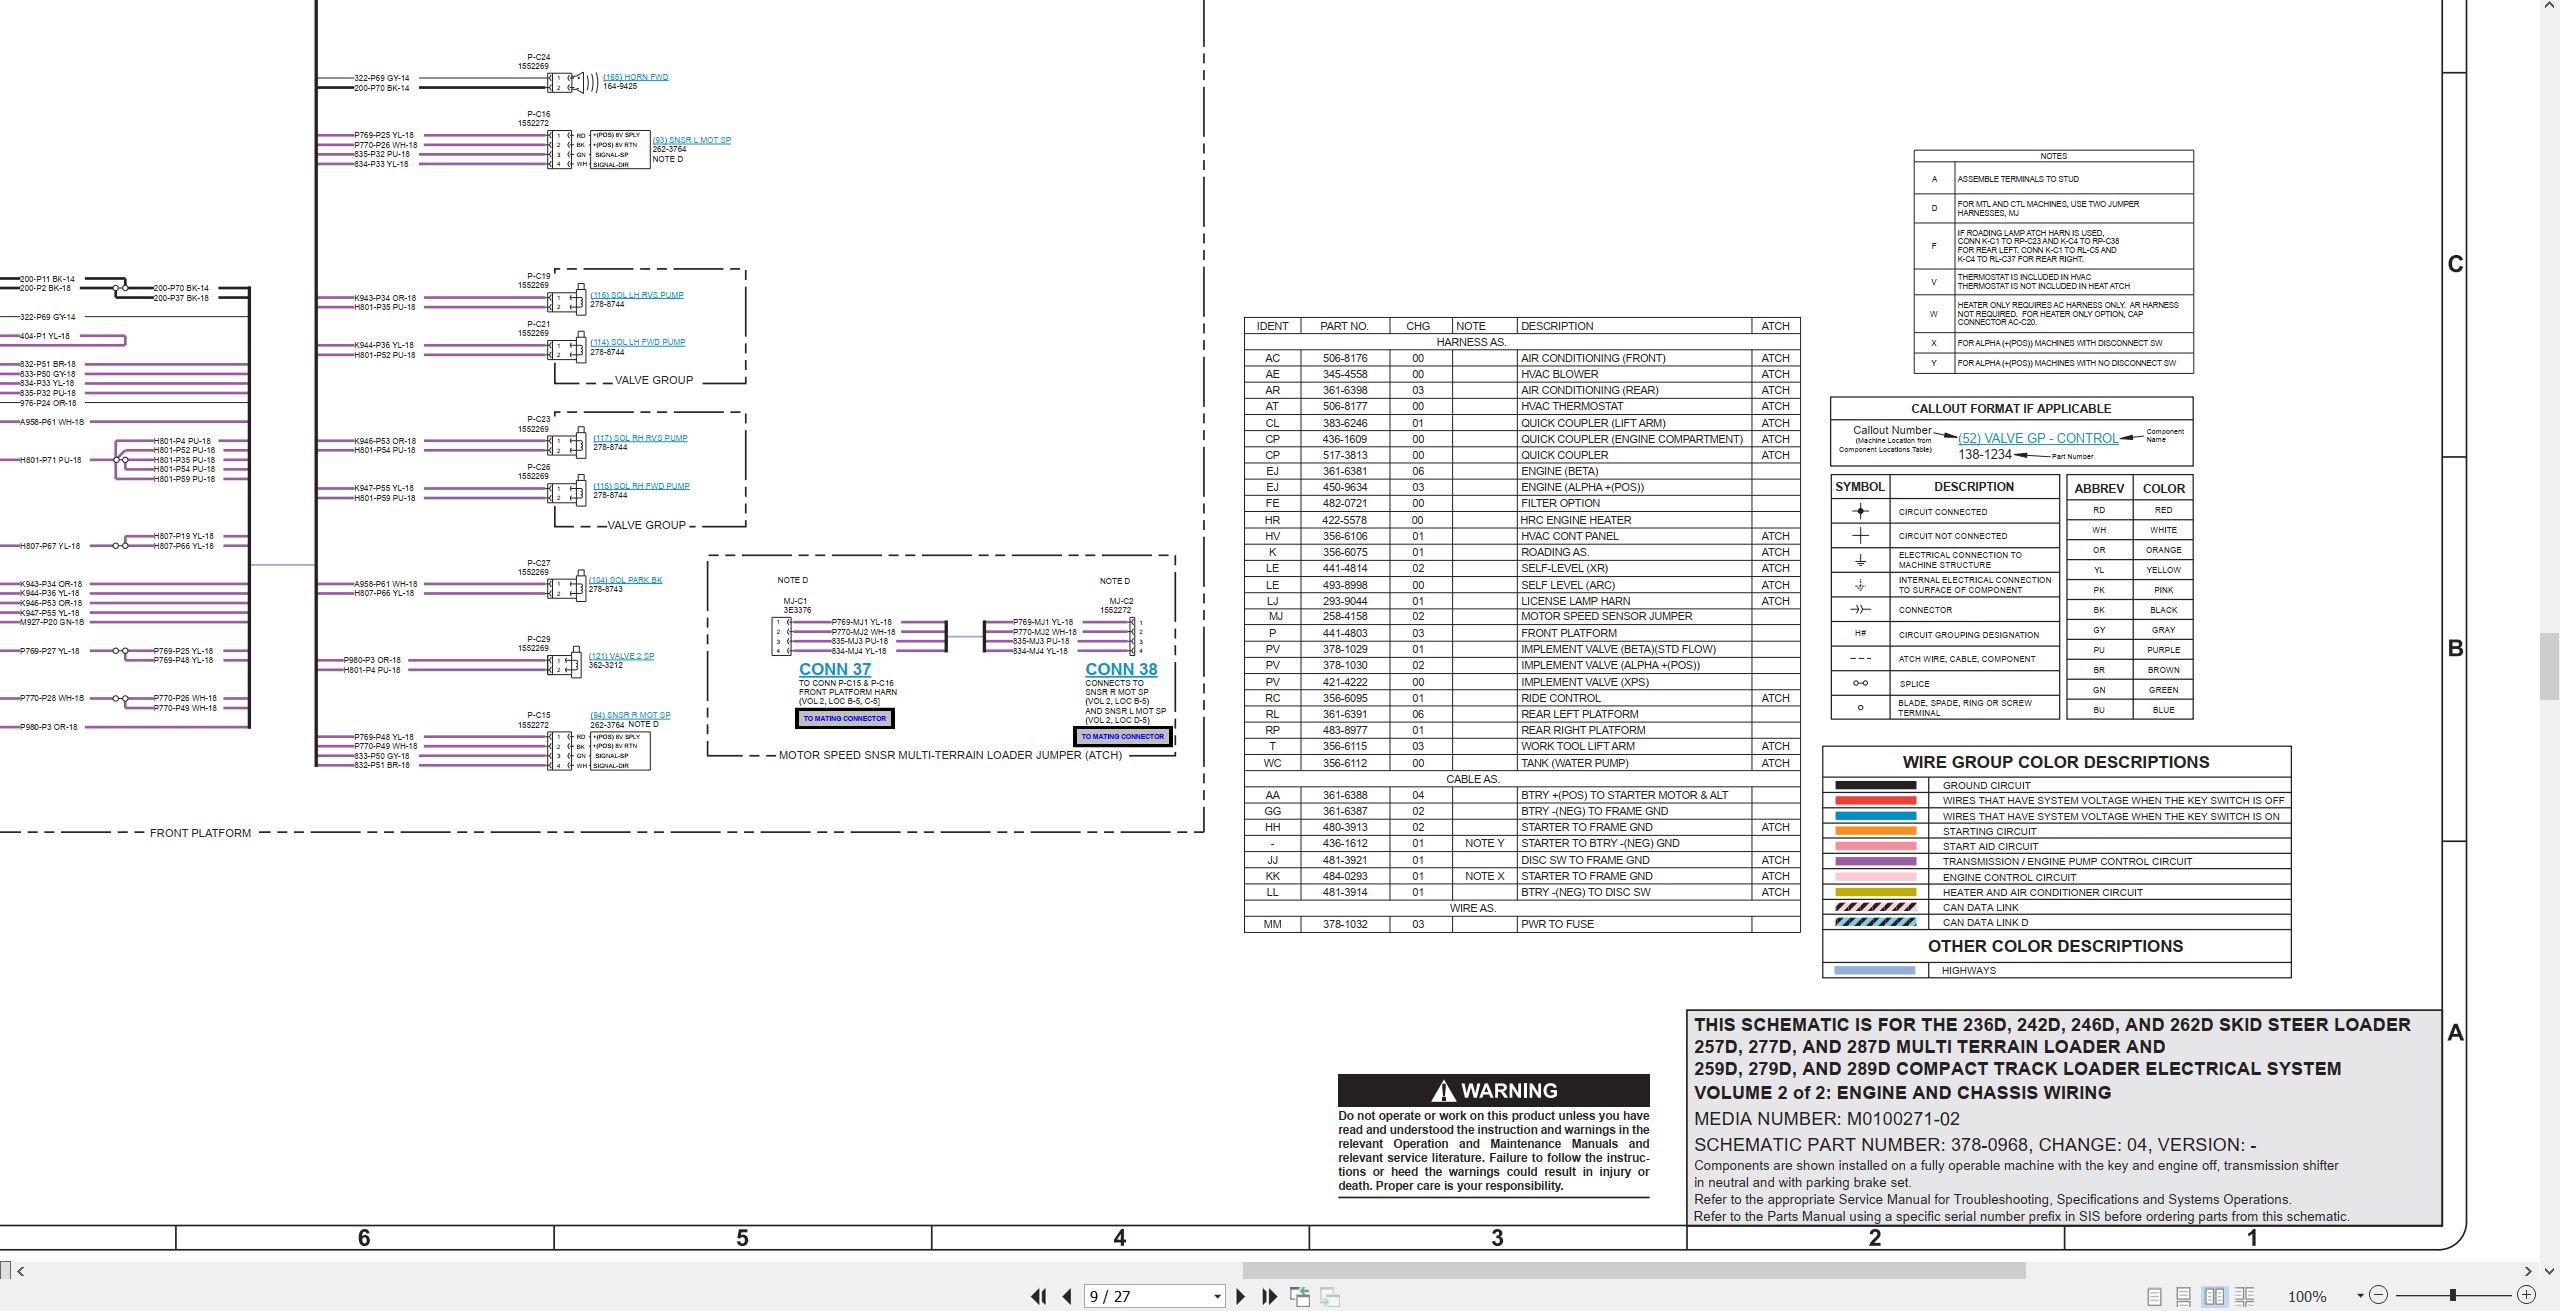The height and width of the screenshot is (1311, 2560).
Task: Open the (116) SOL LH RVS PUMP link
Action: pos(637,295)
